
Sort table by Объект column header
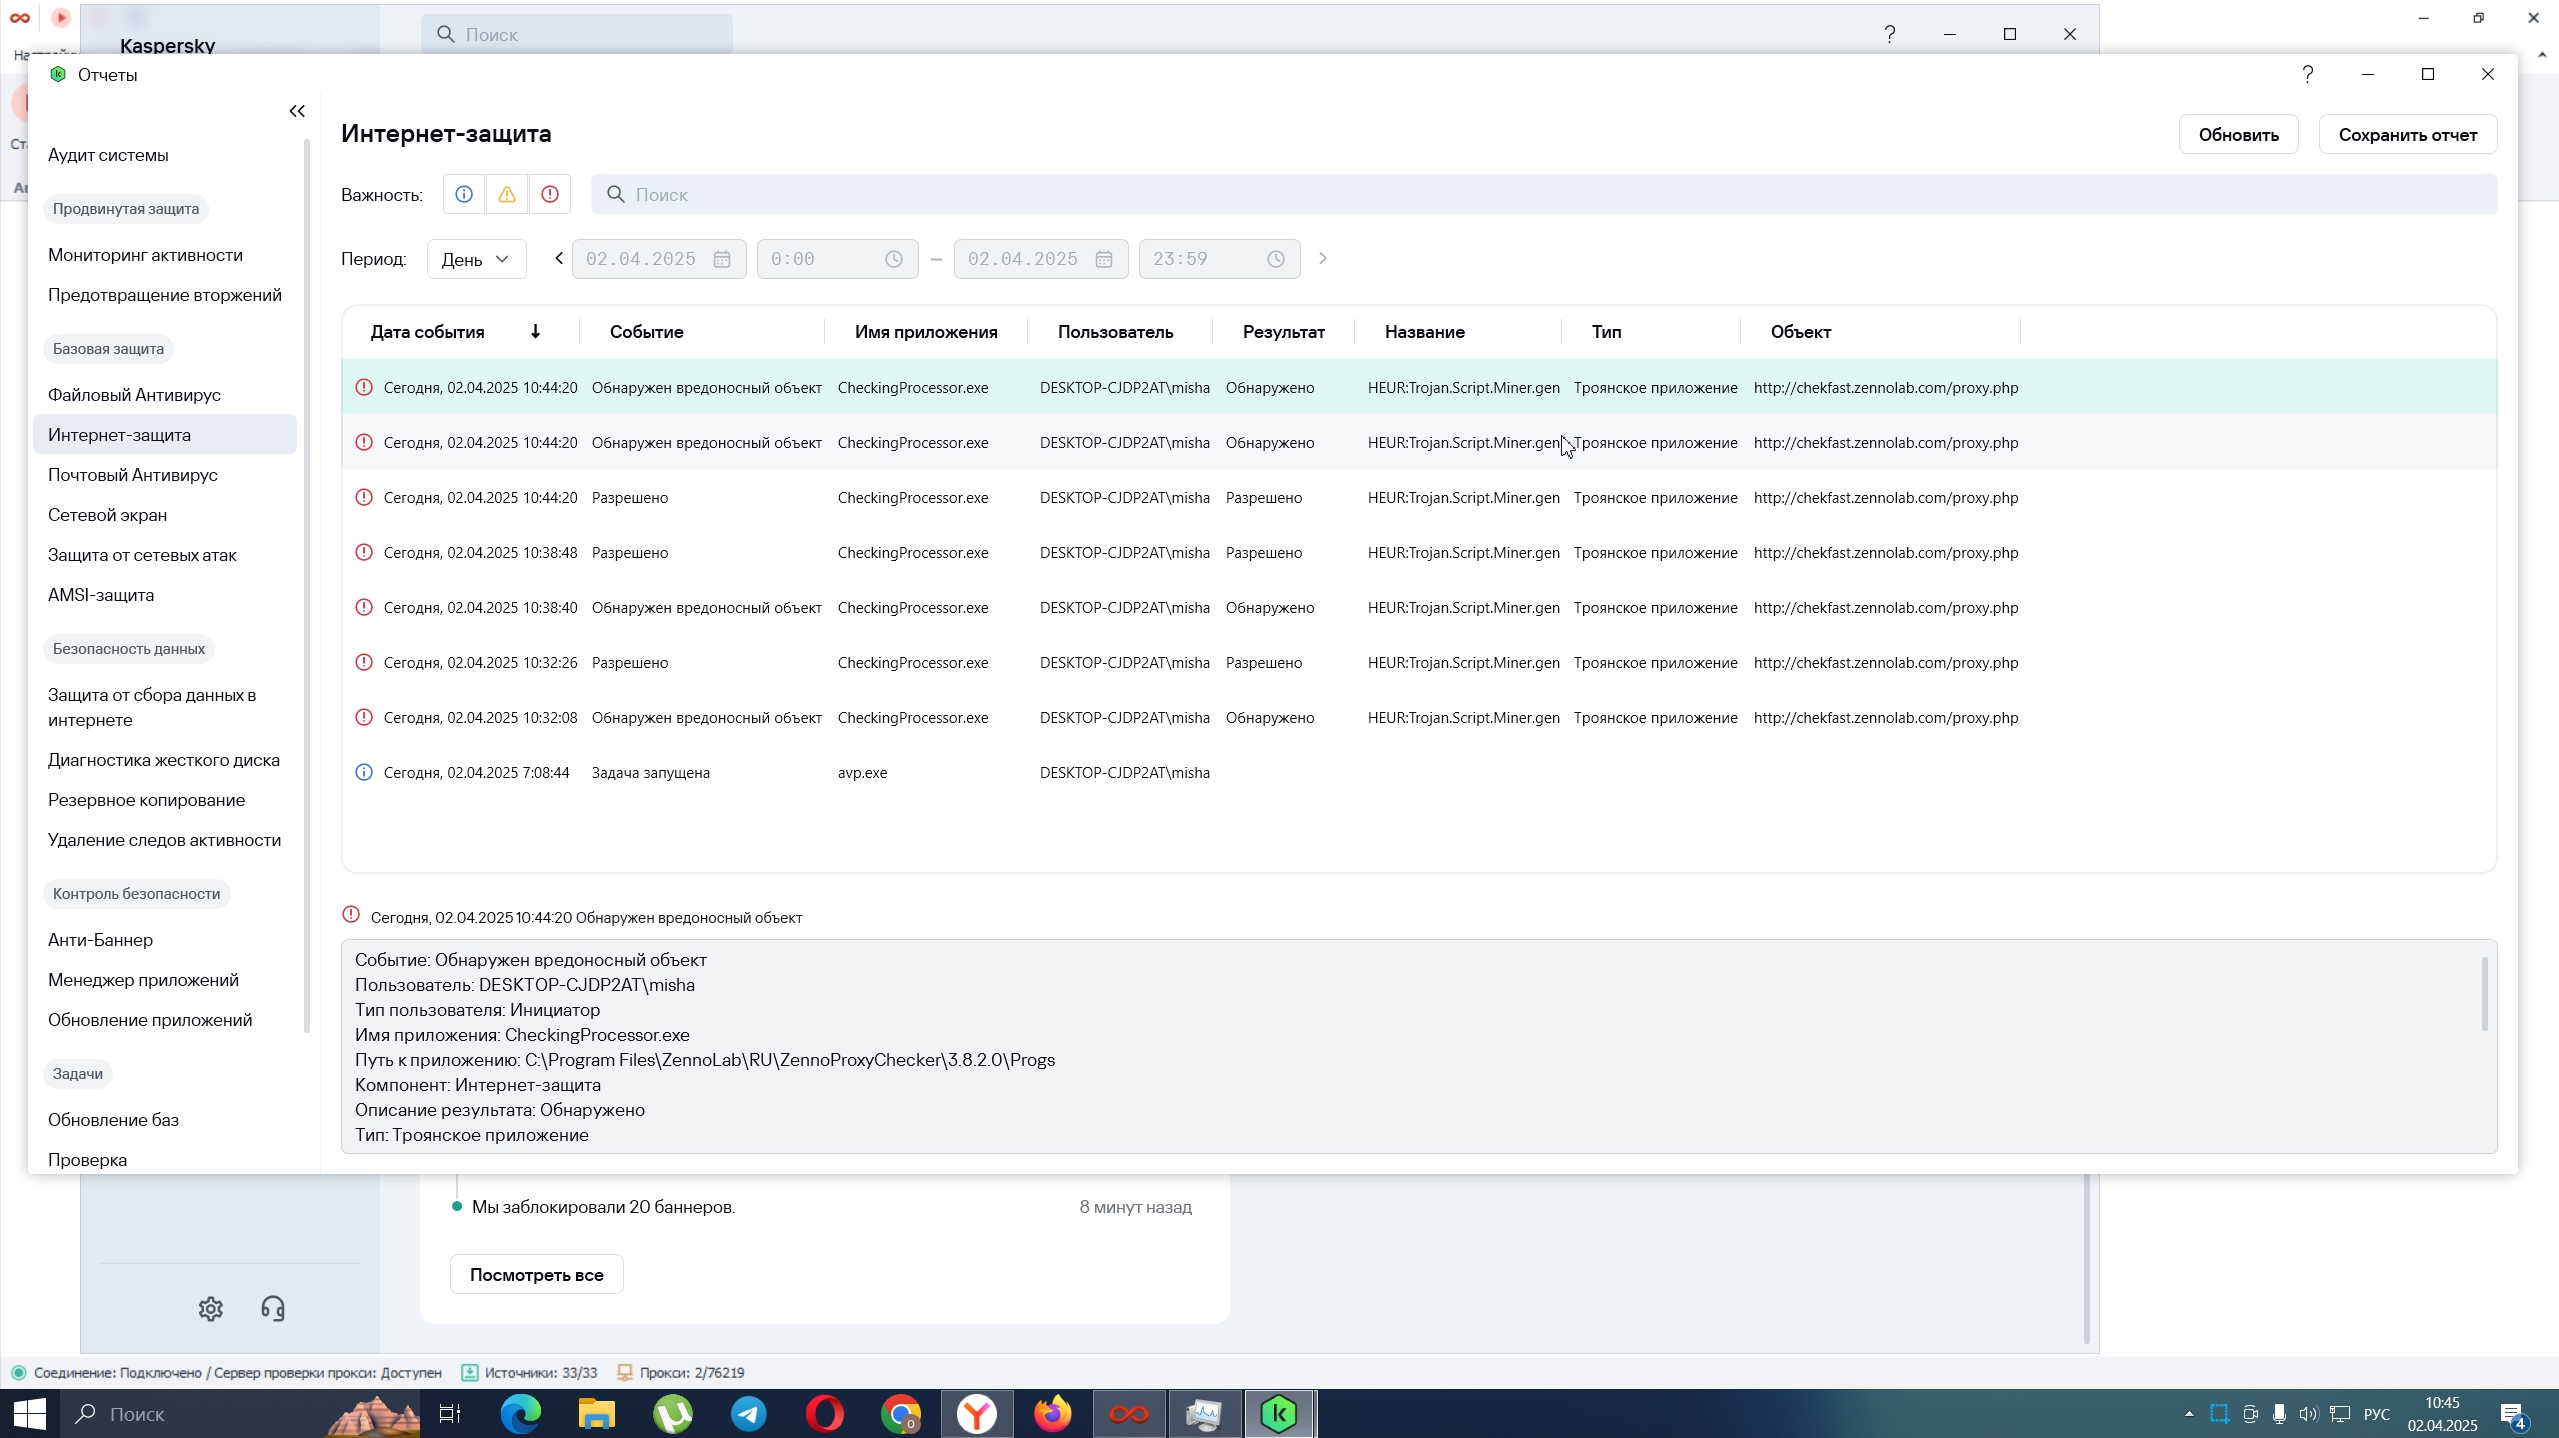tap(1800, 332)
